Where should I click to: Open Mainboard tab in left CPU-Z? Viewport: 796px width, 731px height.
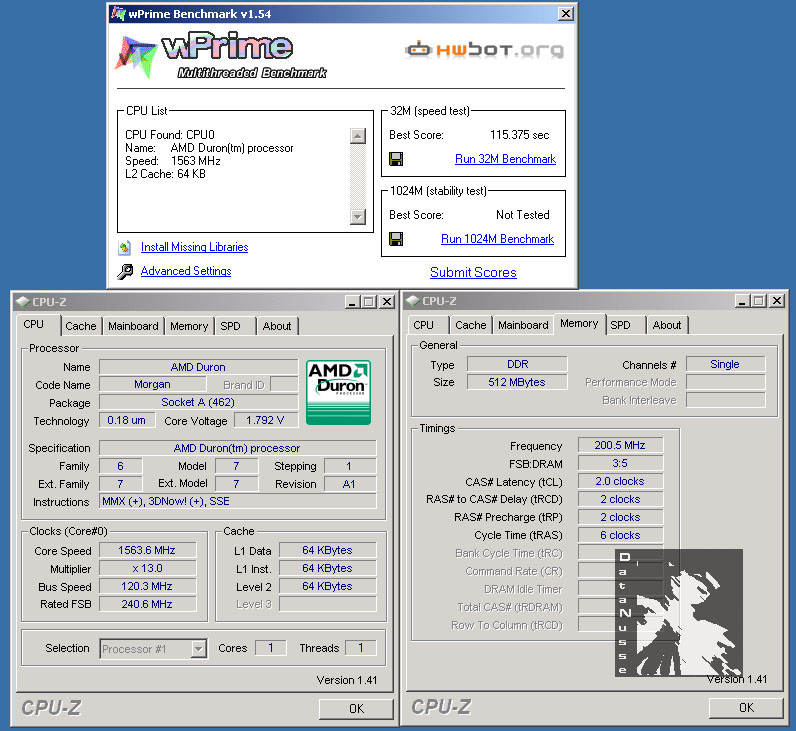[133, 326]
